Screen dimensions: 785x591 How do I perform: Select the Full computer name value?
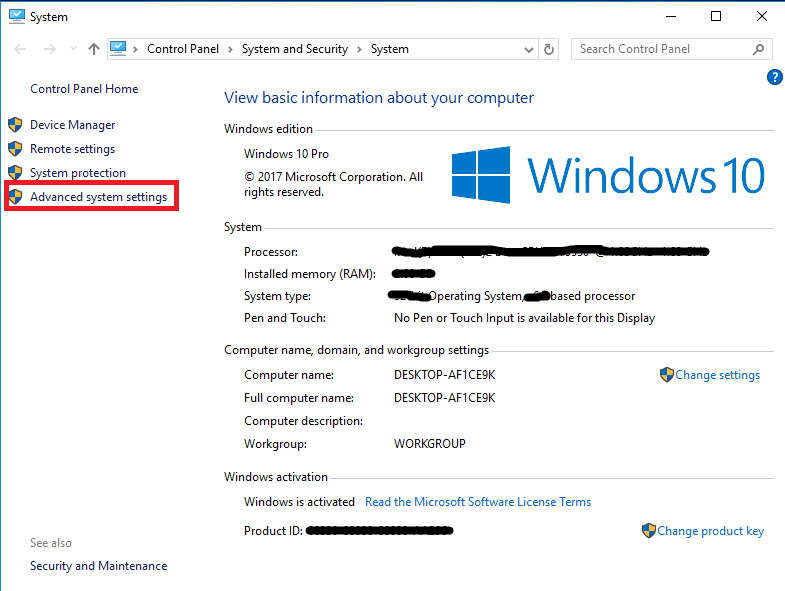445,398
